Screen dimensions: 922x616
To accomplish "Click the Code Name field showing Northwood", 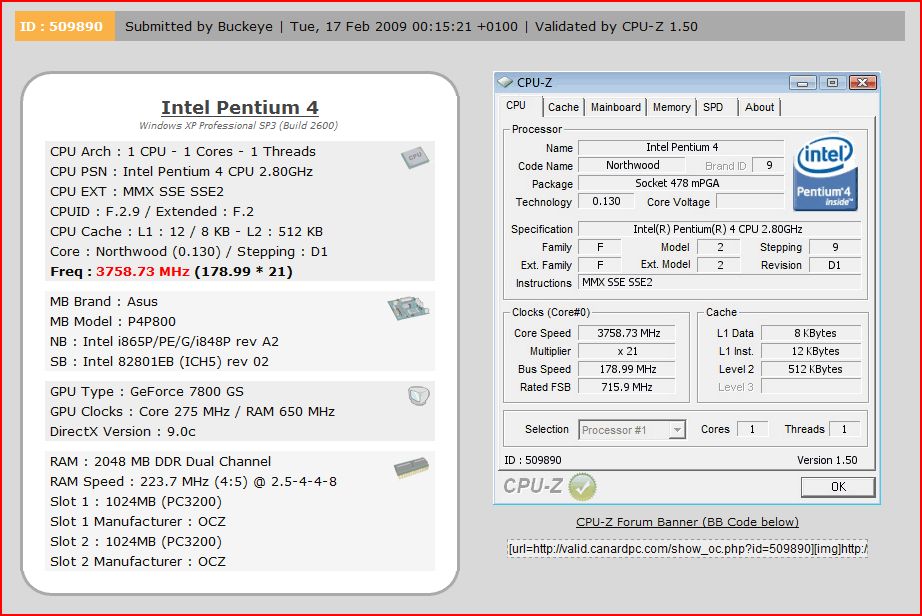I will pos(632,166).
